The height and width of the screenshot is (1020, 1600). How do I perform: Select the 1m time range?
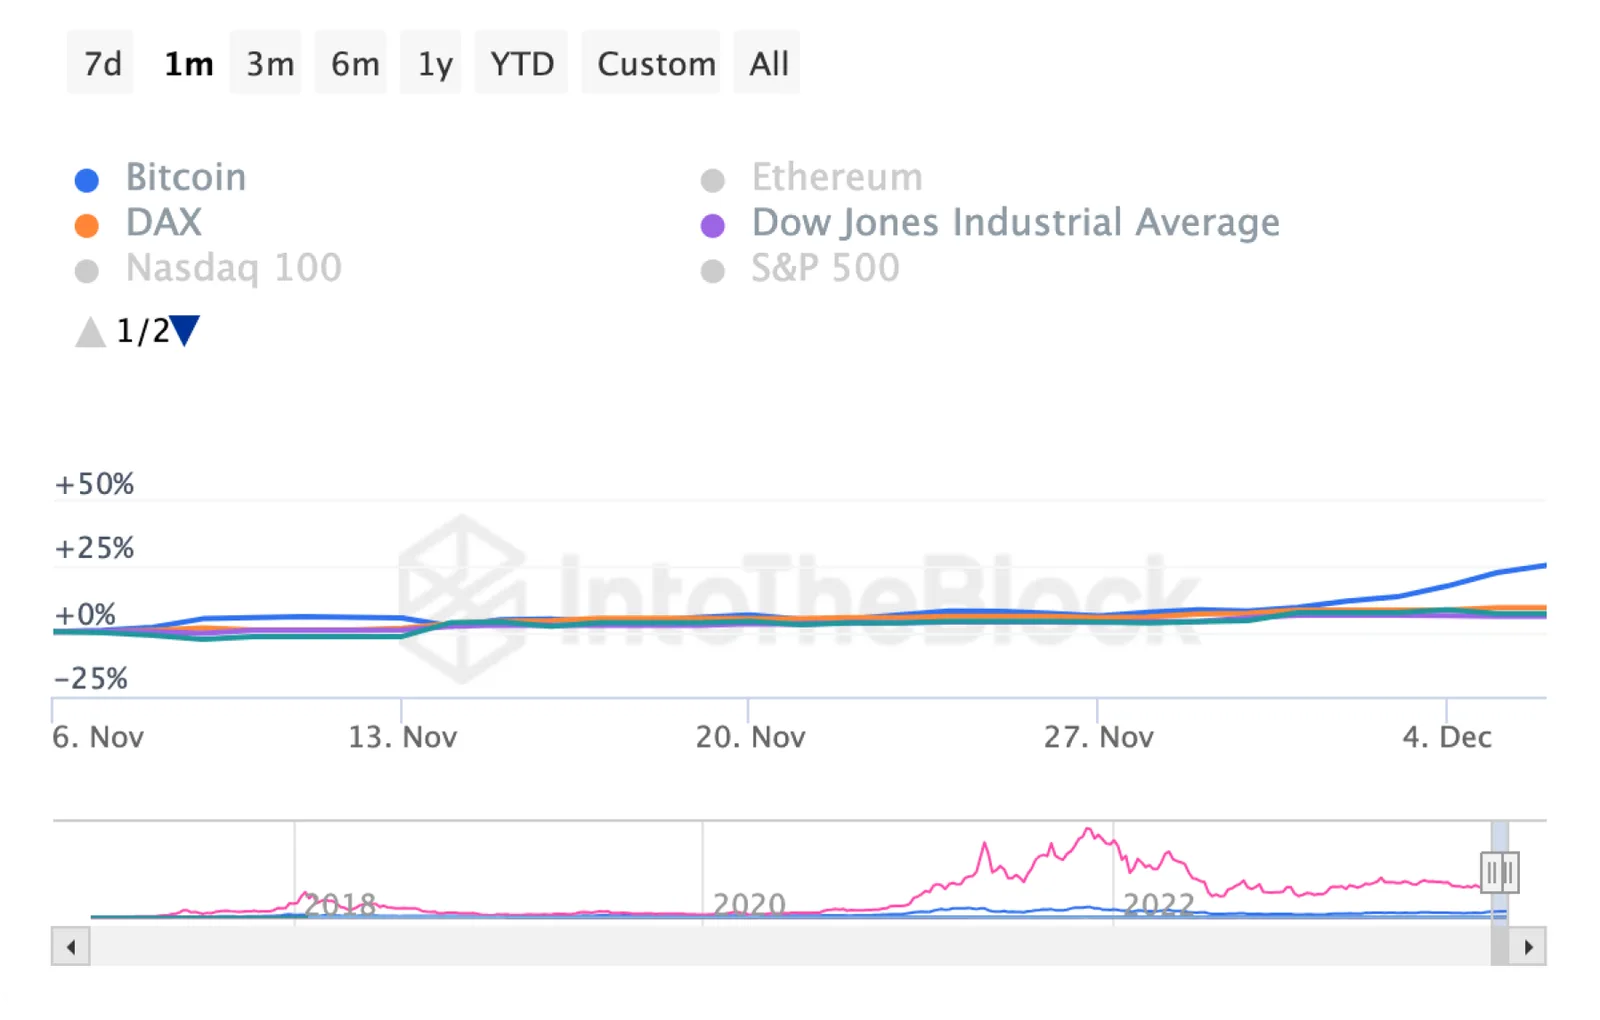[188, 63]
